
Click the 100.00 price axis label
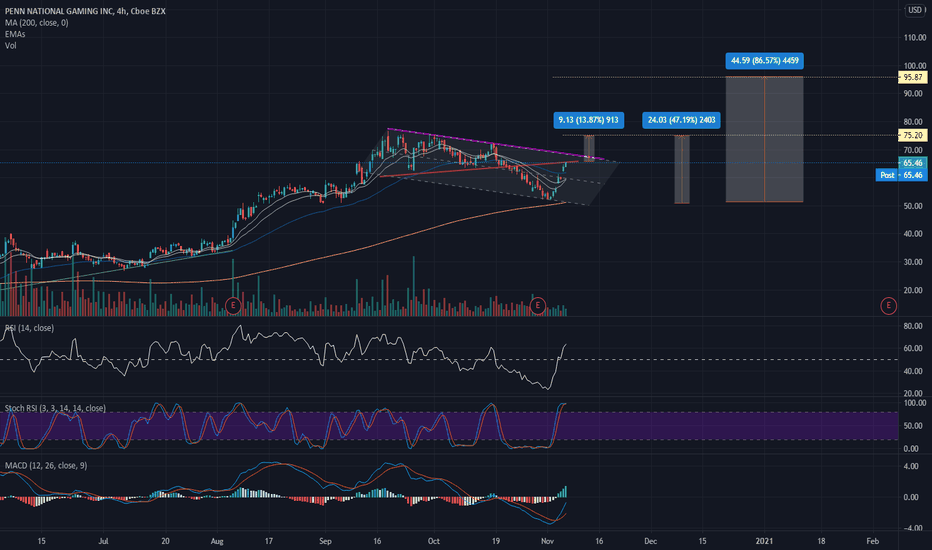(914, 66)
